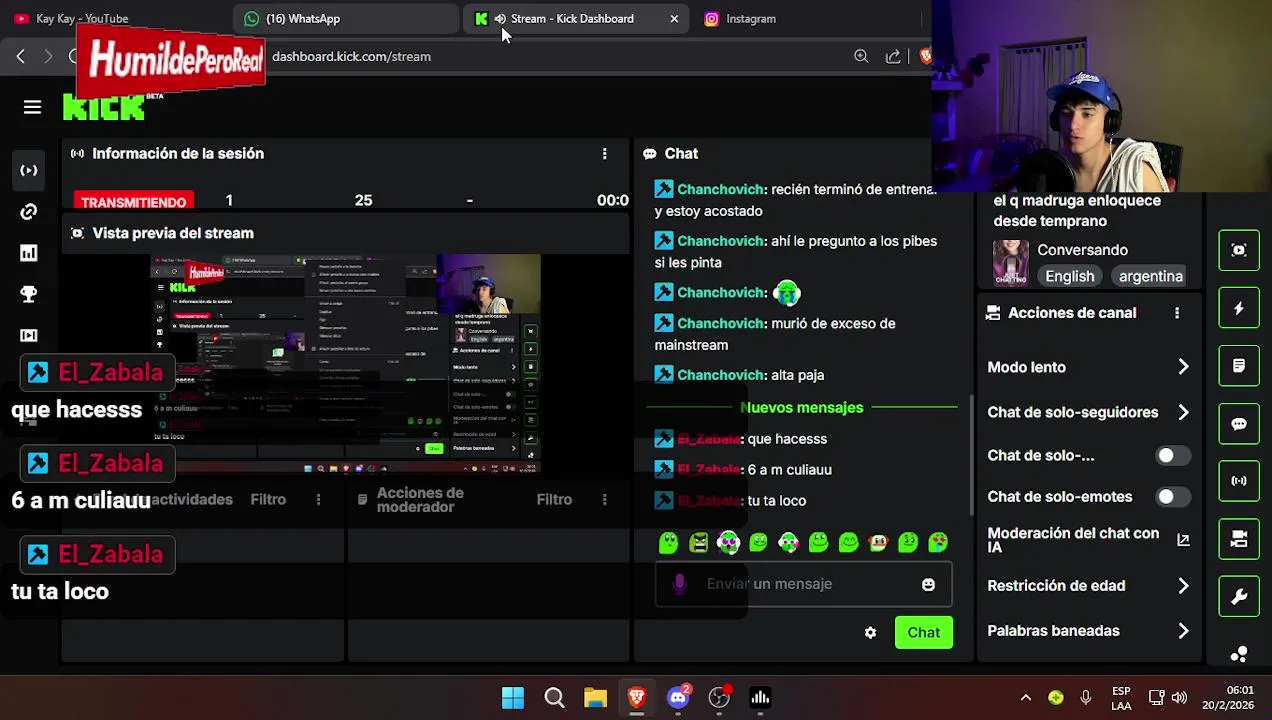
Task: Expand Palabras baneadas settings
Action: coord(1183,631)
